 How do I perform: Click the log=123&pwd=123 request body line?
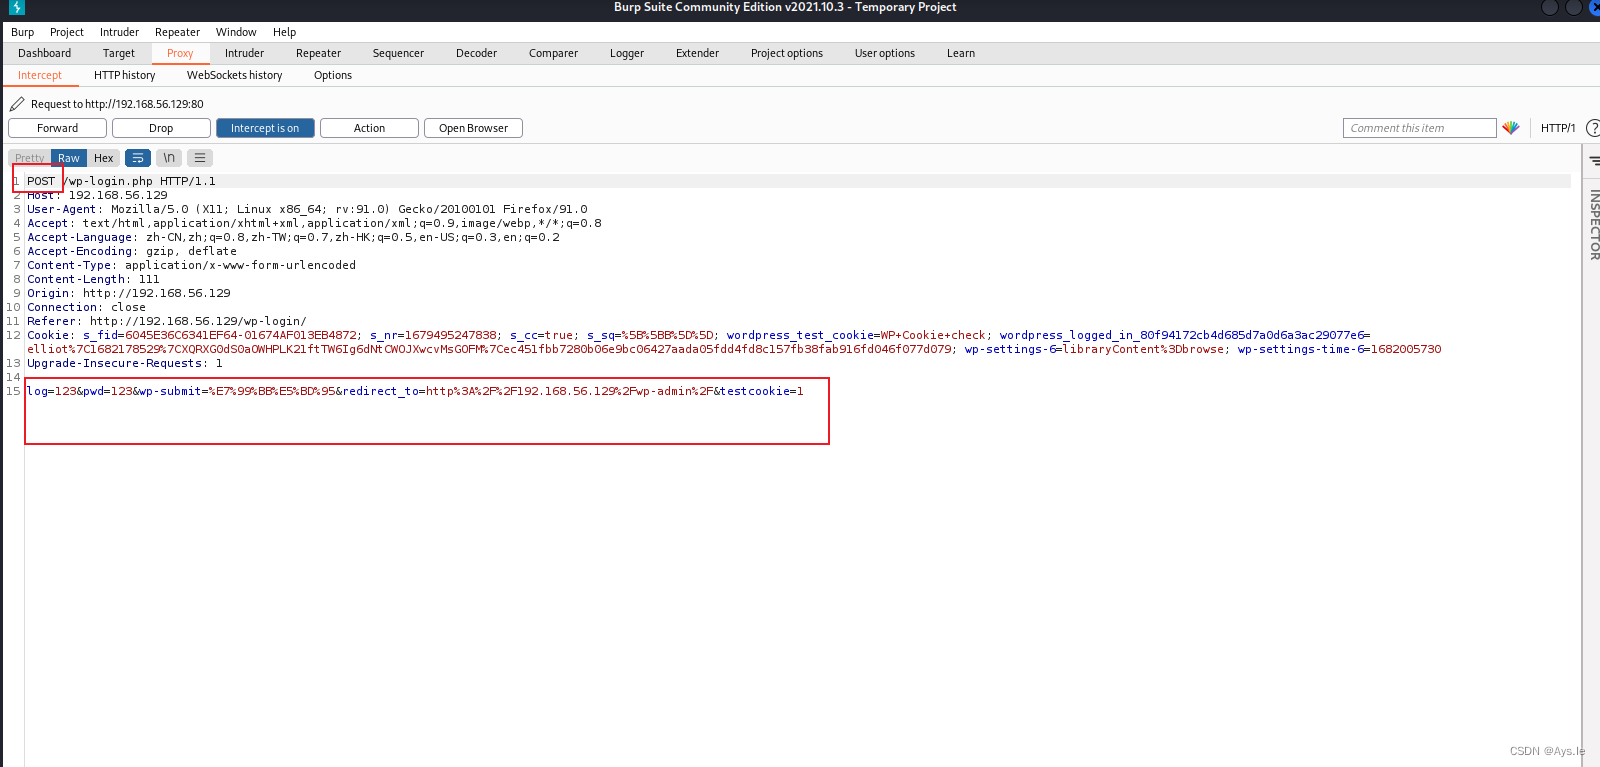pos(415,391)
